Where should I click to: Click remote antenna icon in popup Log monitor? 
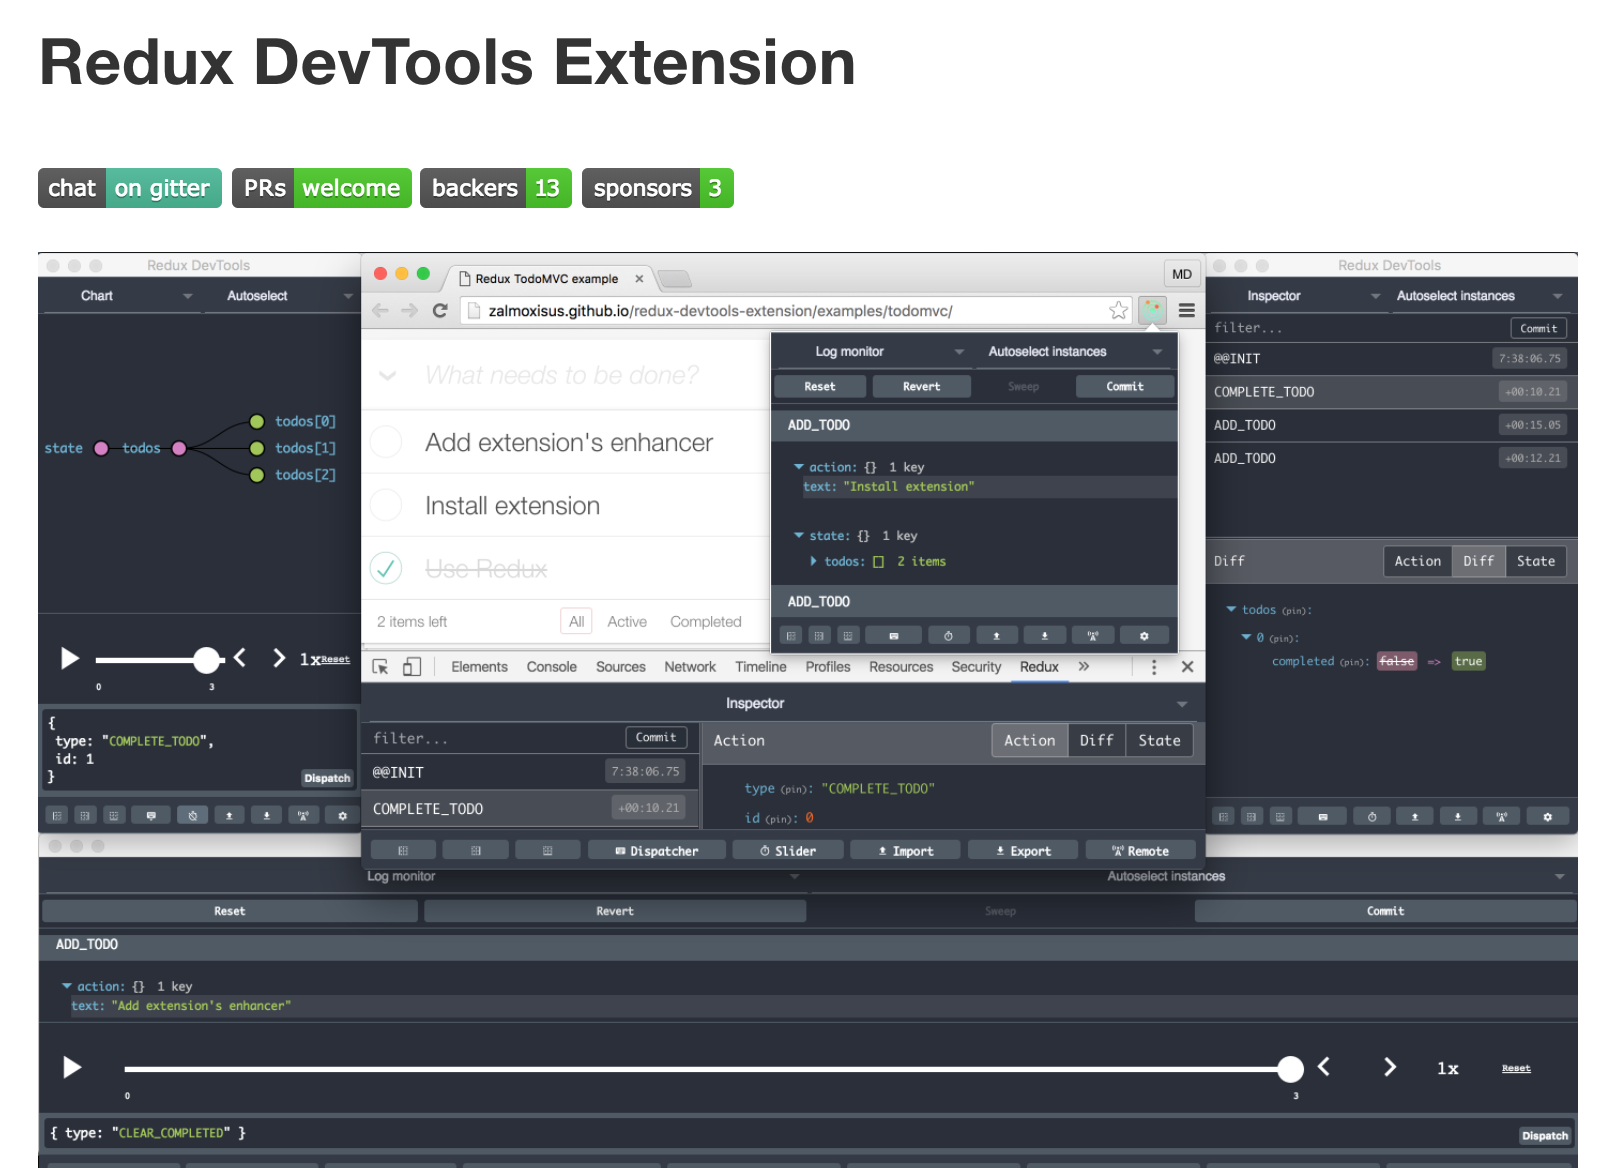(1093, 636)
